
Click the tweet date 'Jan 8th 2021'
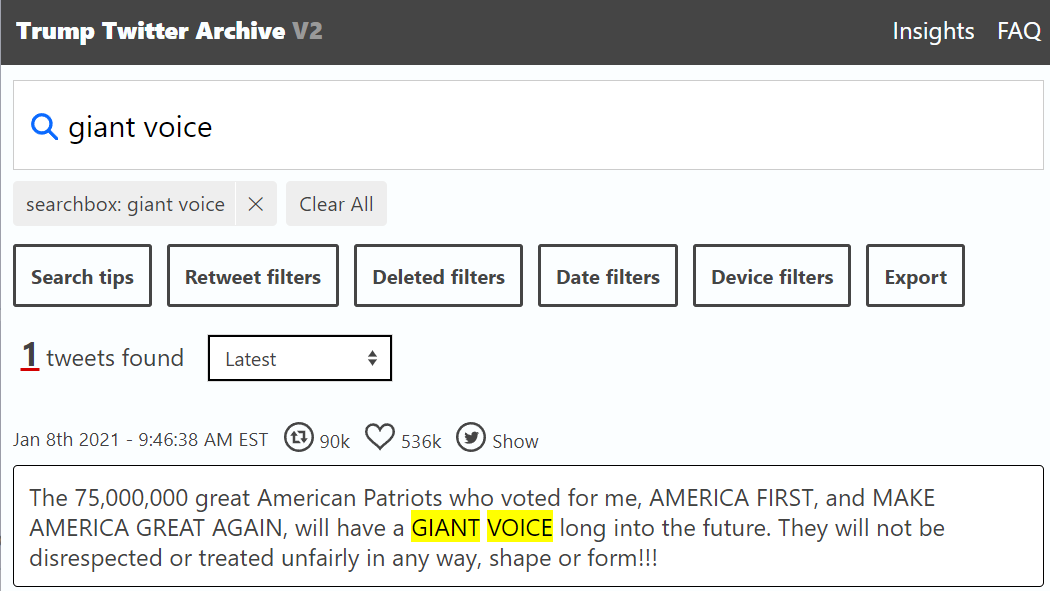point(66,440)
